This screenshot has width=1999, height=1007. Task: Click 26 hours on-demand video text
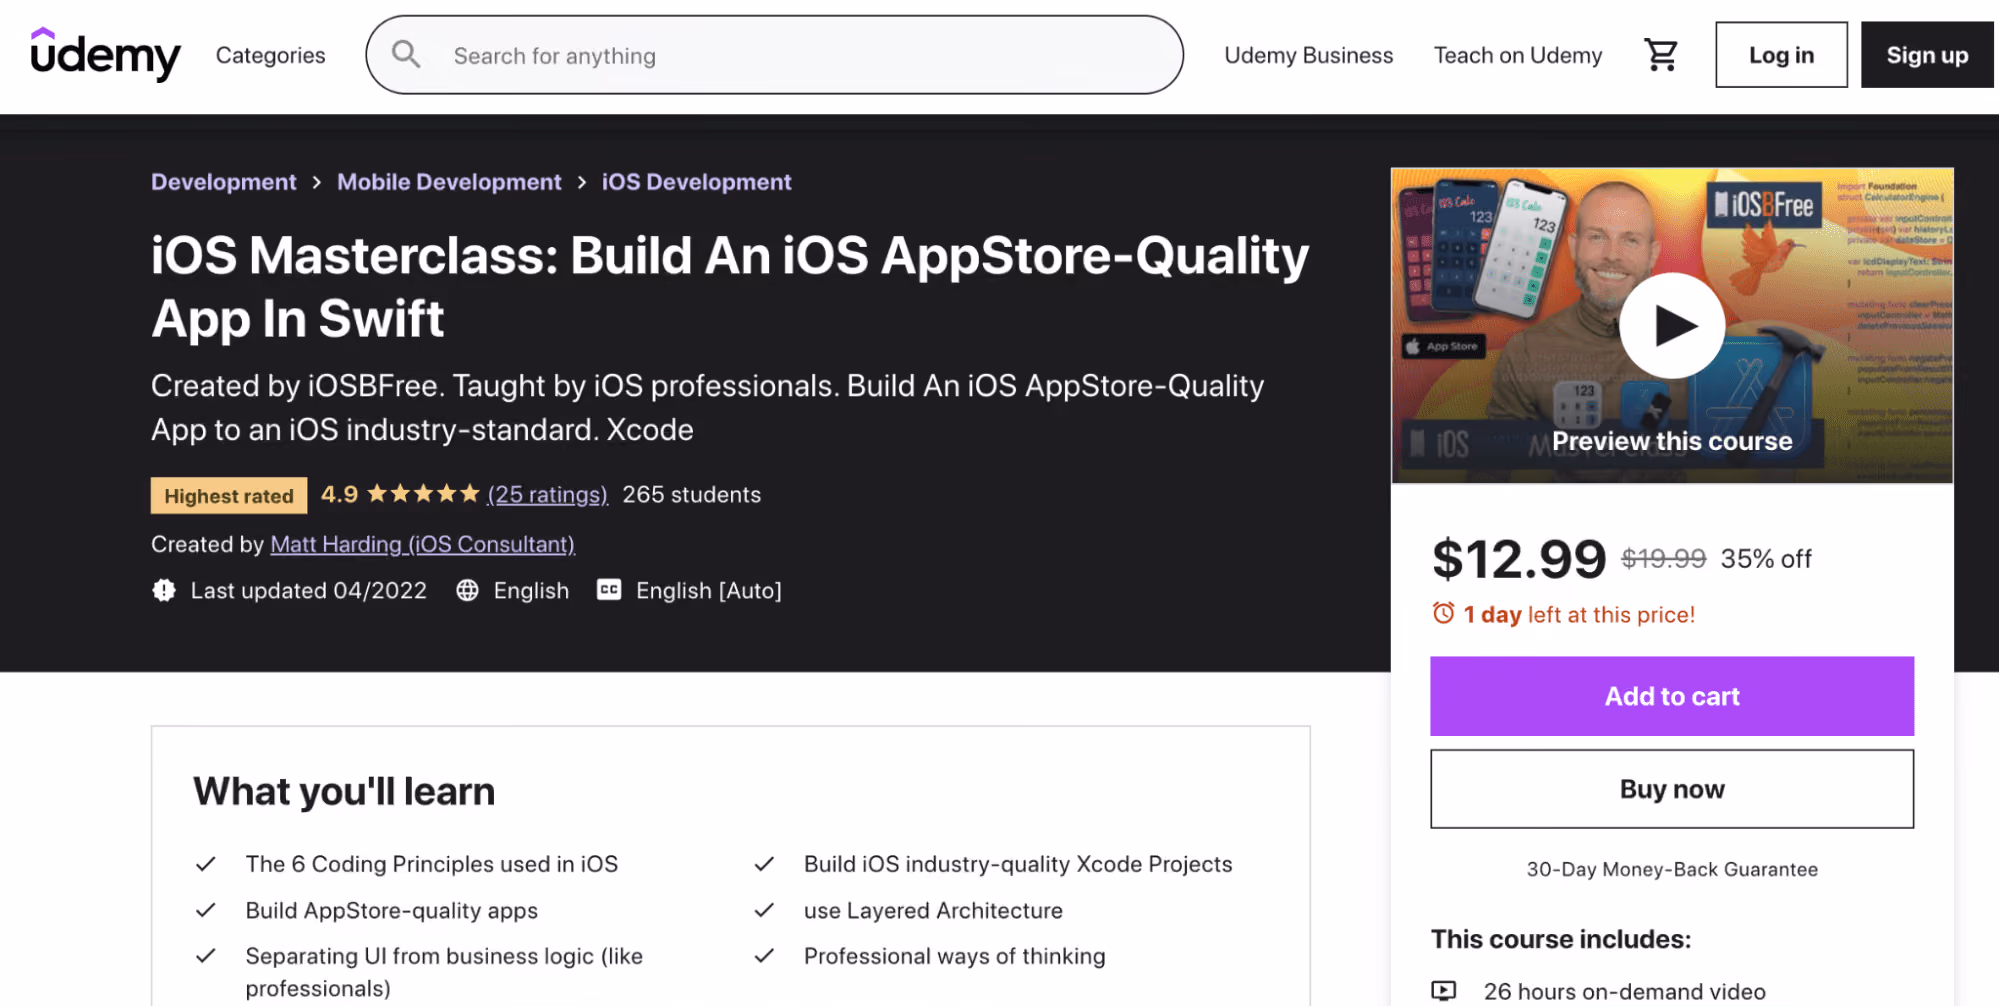tap(1625, 991)
